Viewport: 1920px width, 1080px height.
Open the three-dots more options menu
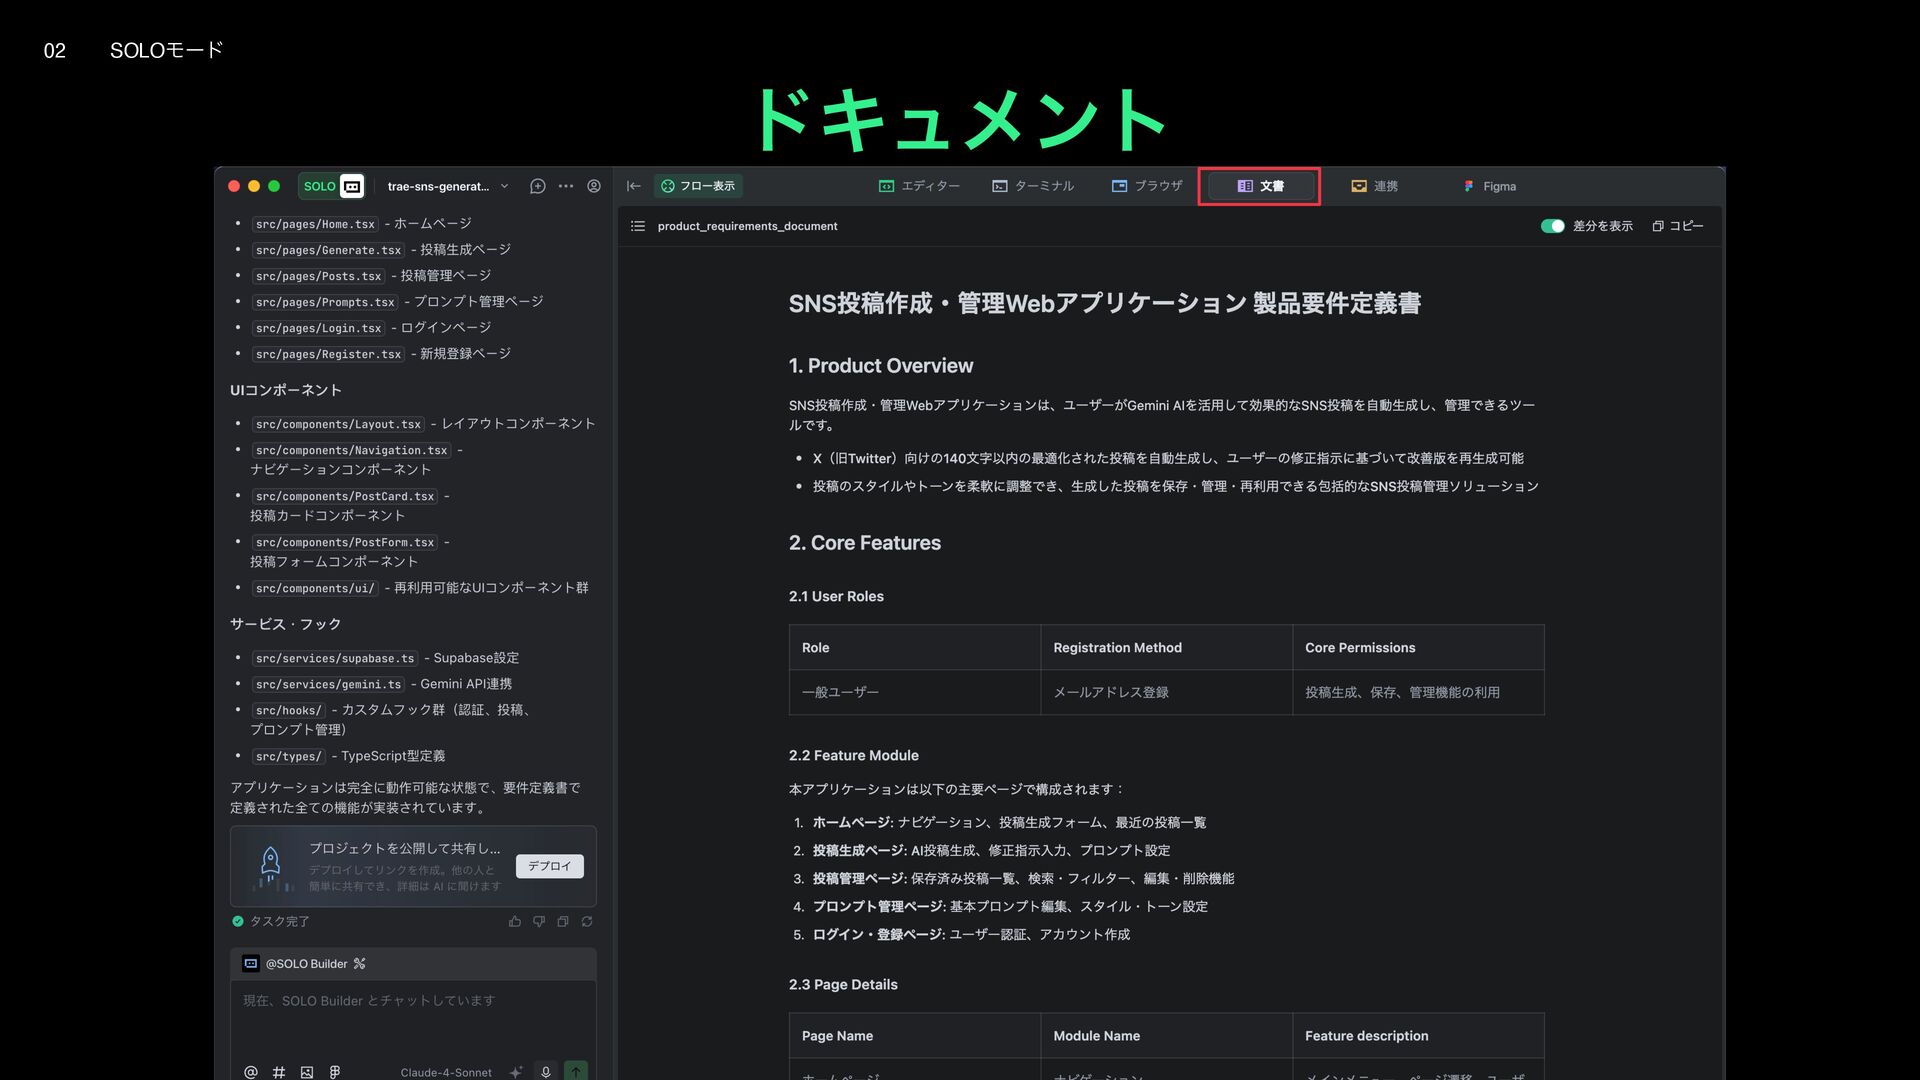coord(566,186)
